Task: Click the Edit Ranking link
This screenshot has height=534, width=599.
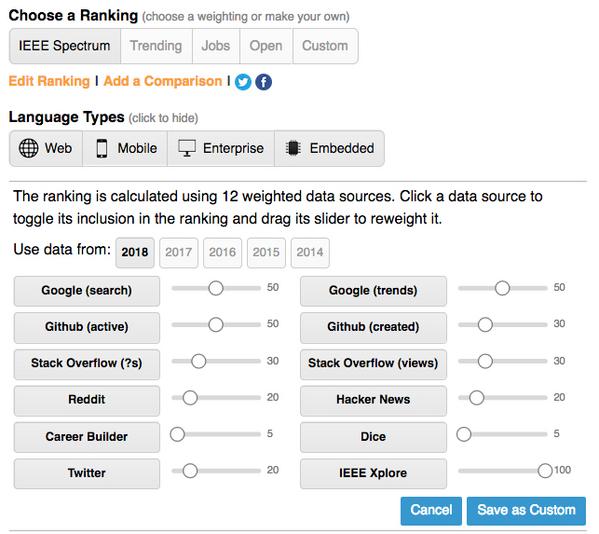Action: pyautogui.click(x=49, y=81)
